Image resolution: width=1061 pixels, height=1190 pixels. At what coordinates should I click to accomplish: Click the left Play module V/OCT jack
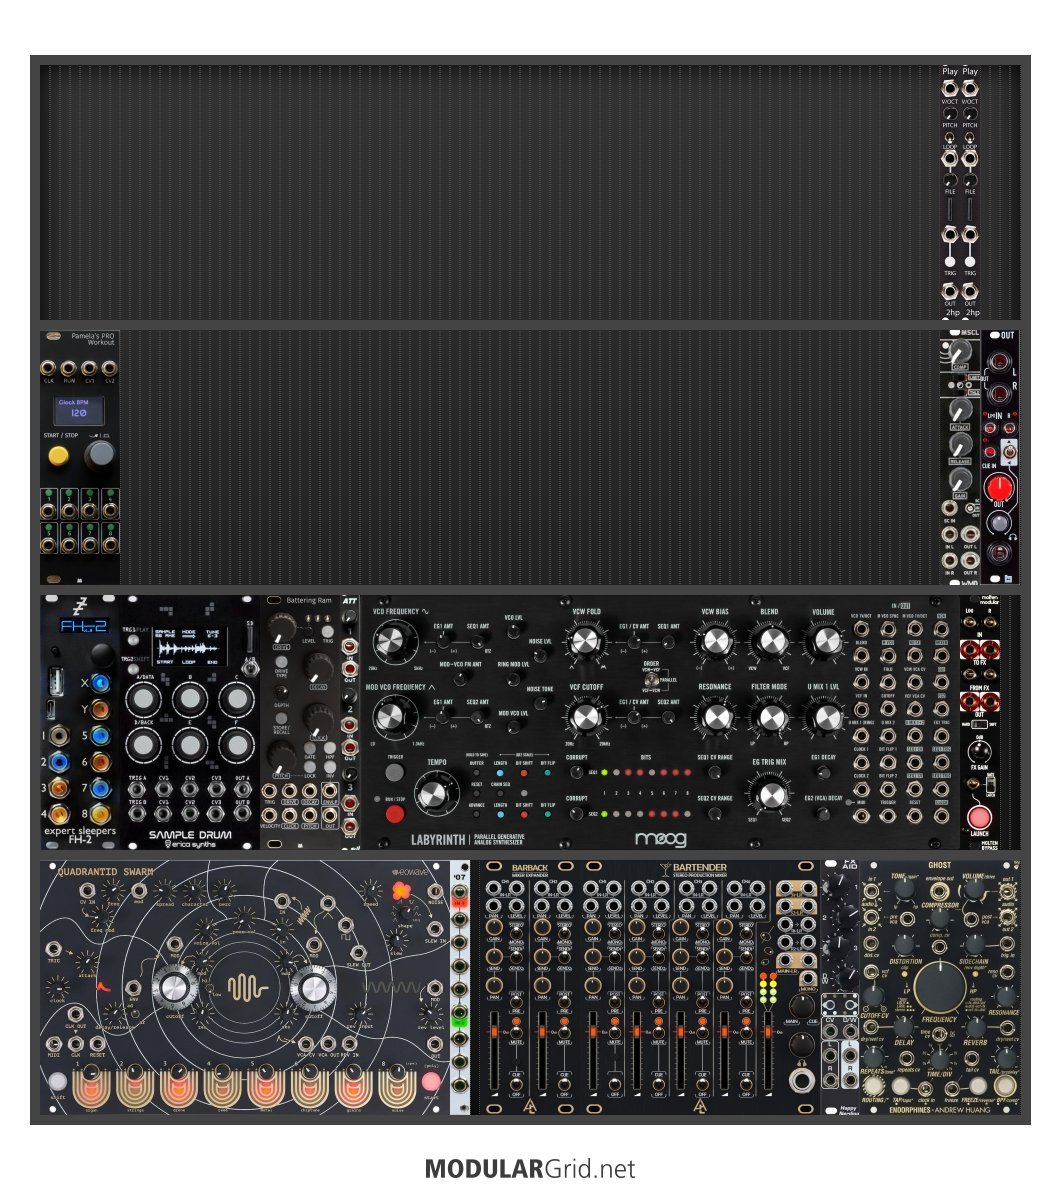coord(949,89)
